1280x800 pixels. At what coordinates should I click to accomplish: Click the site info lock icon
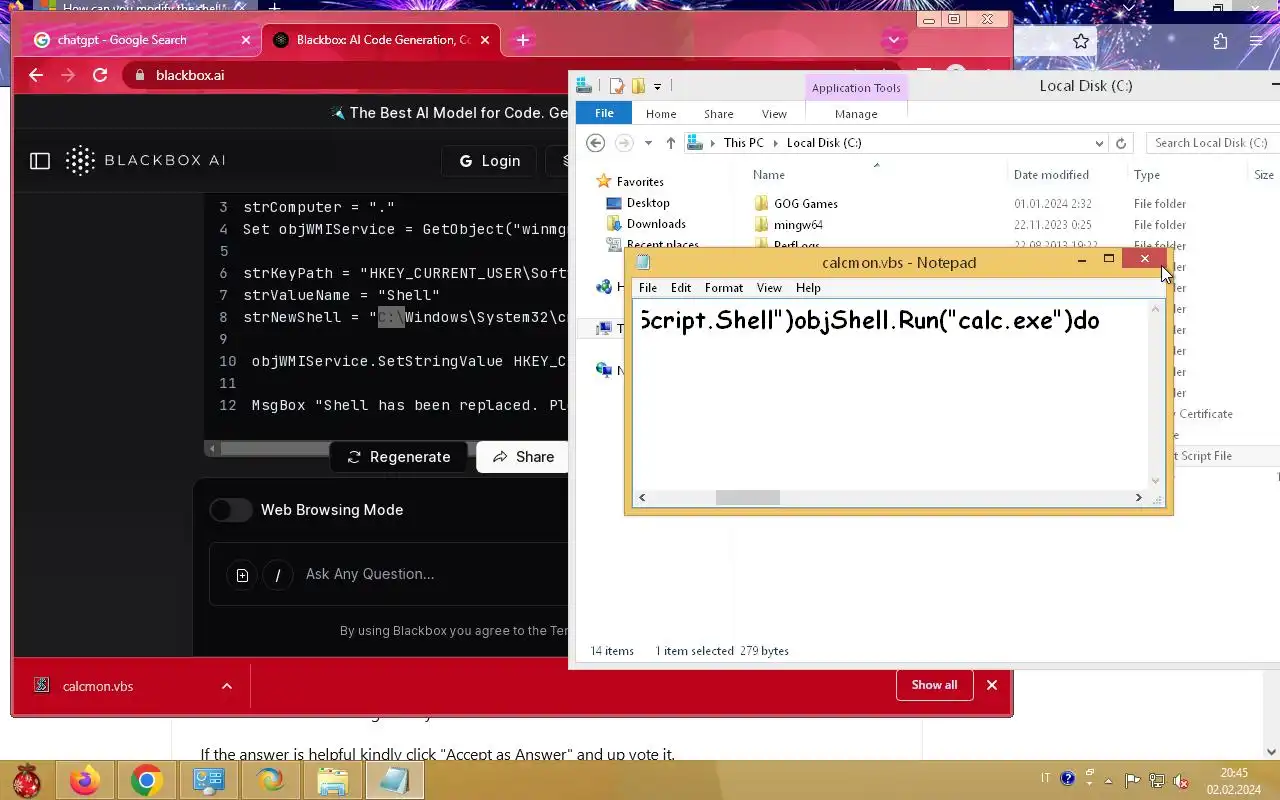tap(139, 75)
